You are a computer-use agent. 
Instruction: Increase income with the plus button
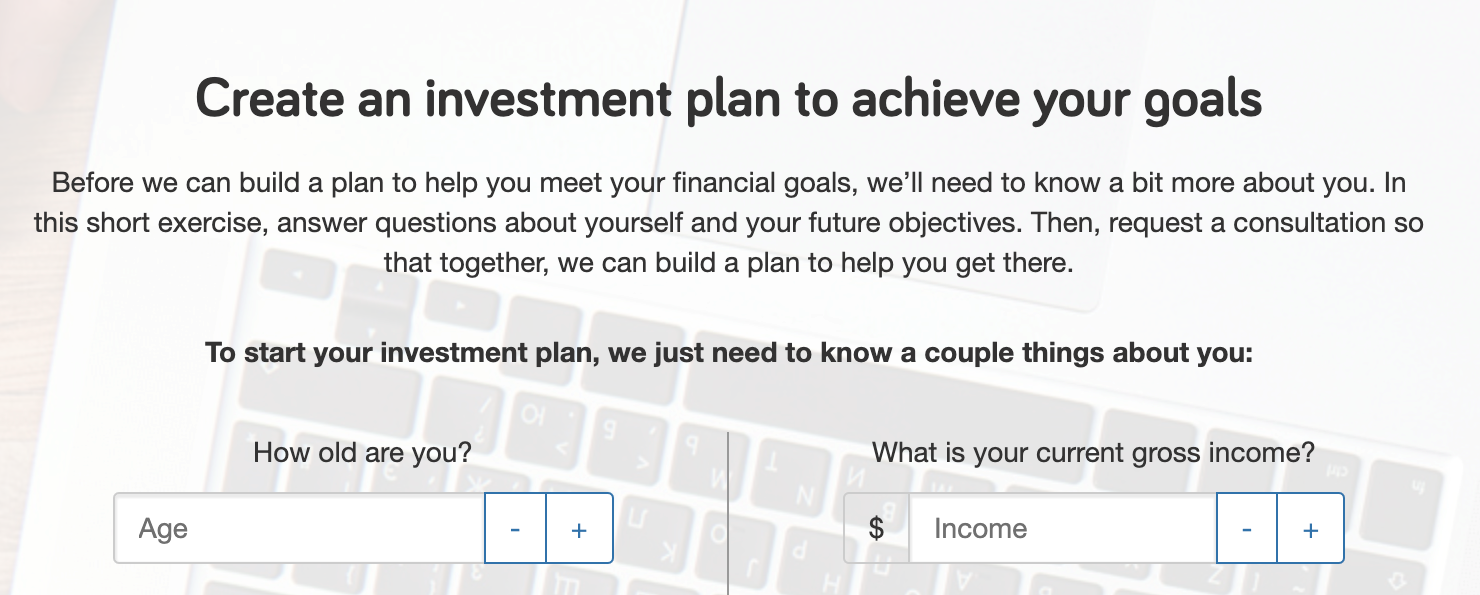click(1310, 528)
